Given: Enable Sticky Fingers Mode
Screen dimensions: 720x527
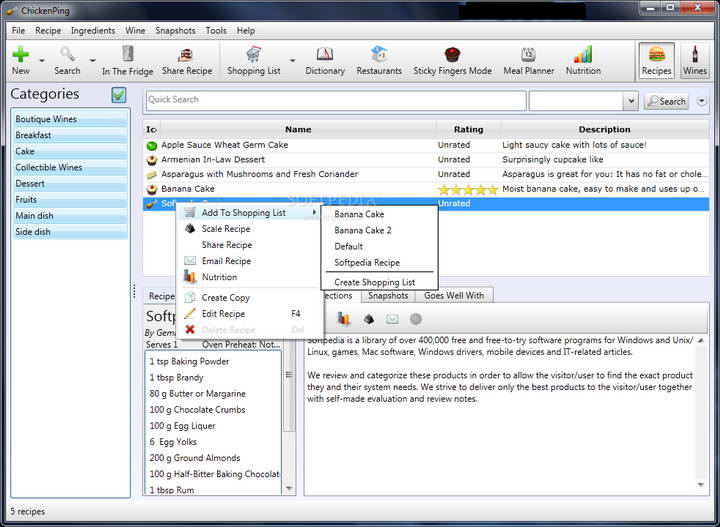Looking at the screenshot, I should click(452, 60).
